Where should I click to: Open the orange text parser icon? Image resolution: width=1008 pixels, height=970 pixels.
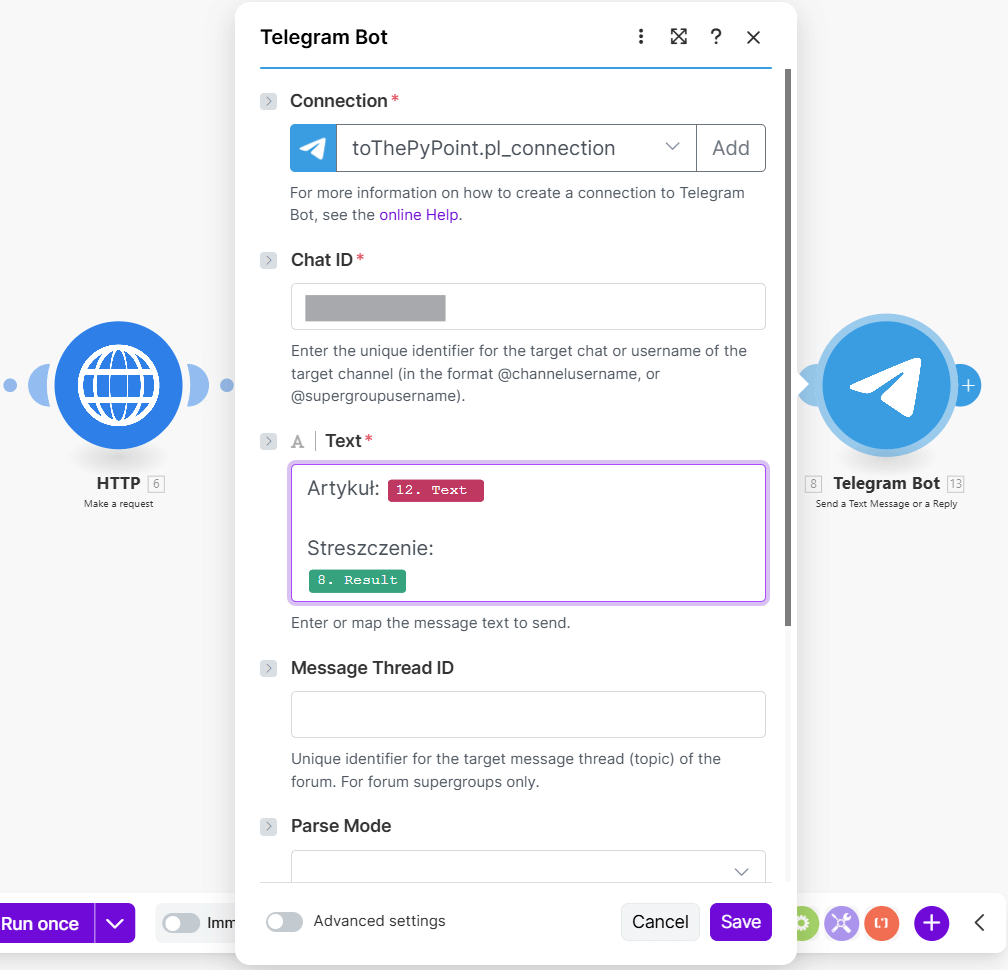[881, 924]
